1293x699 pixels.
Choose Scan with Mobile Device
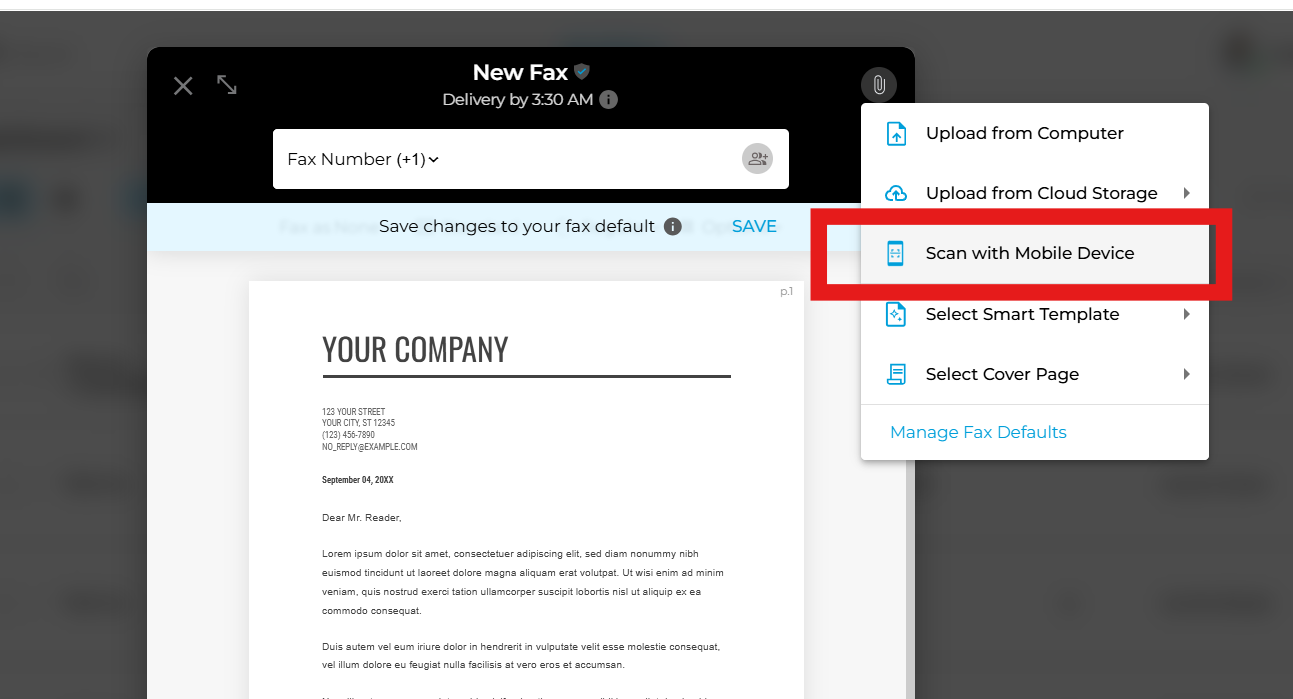coord(1029,254)
